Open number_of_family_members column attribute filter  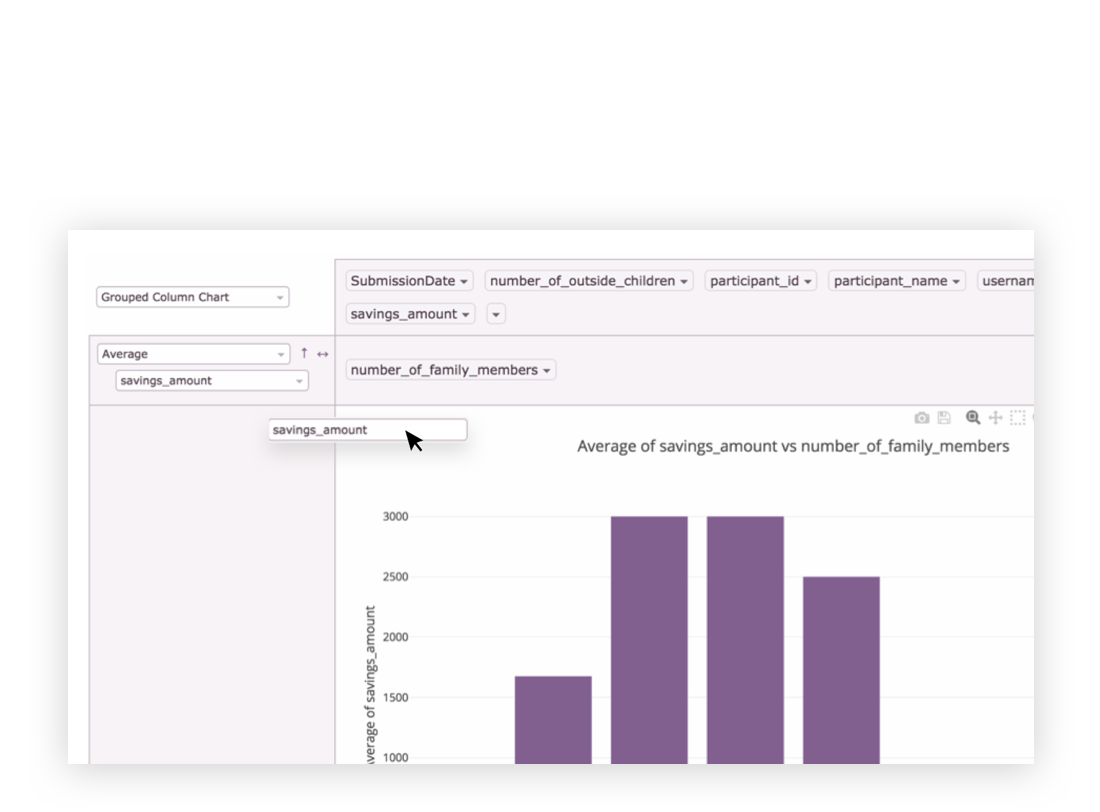point(450,370)
